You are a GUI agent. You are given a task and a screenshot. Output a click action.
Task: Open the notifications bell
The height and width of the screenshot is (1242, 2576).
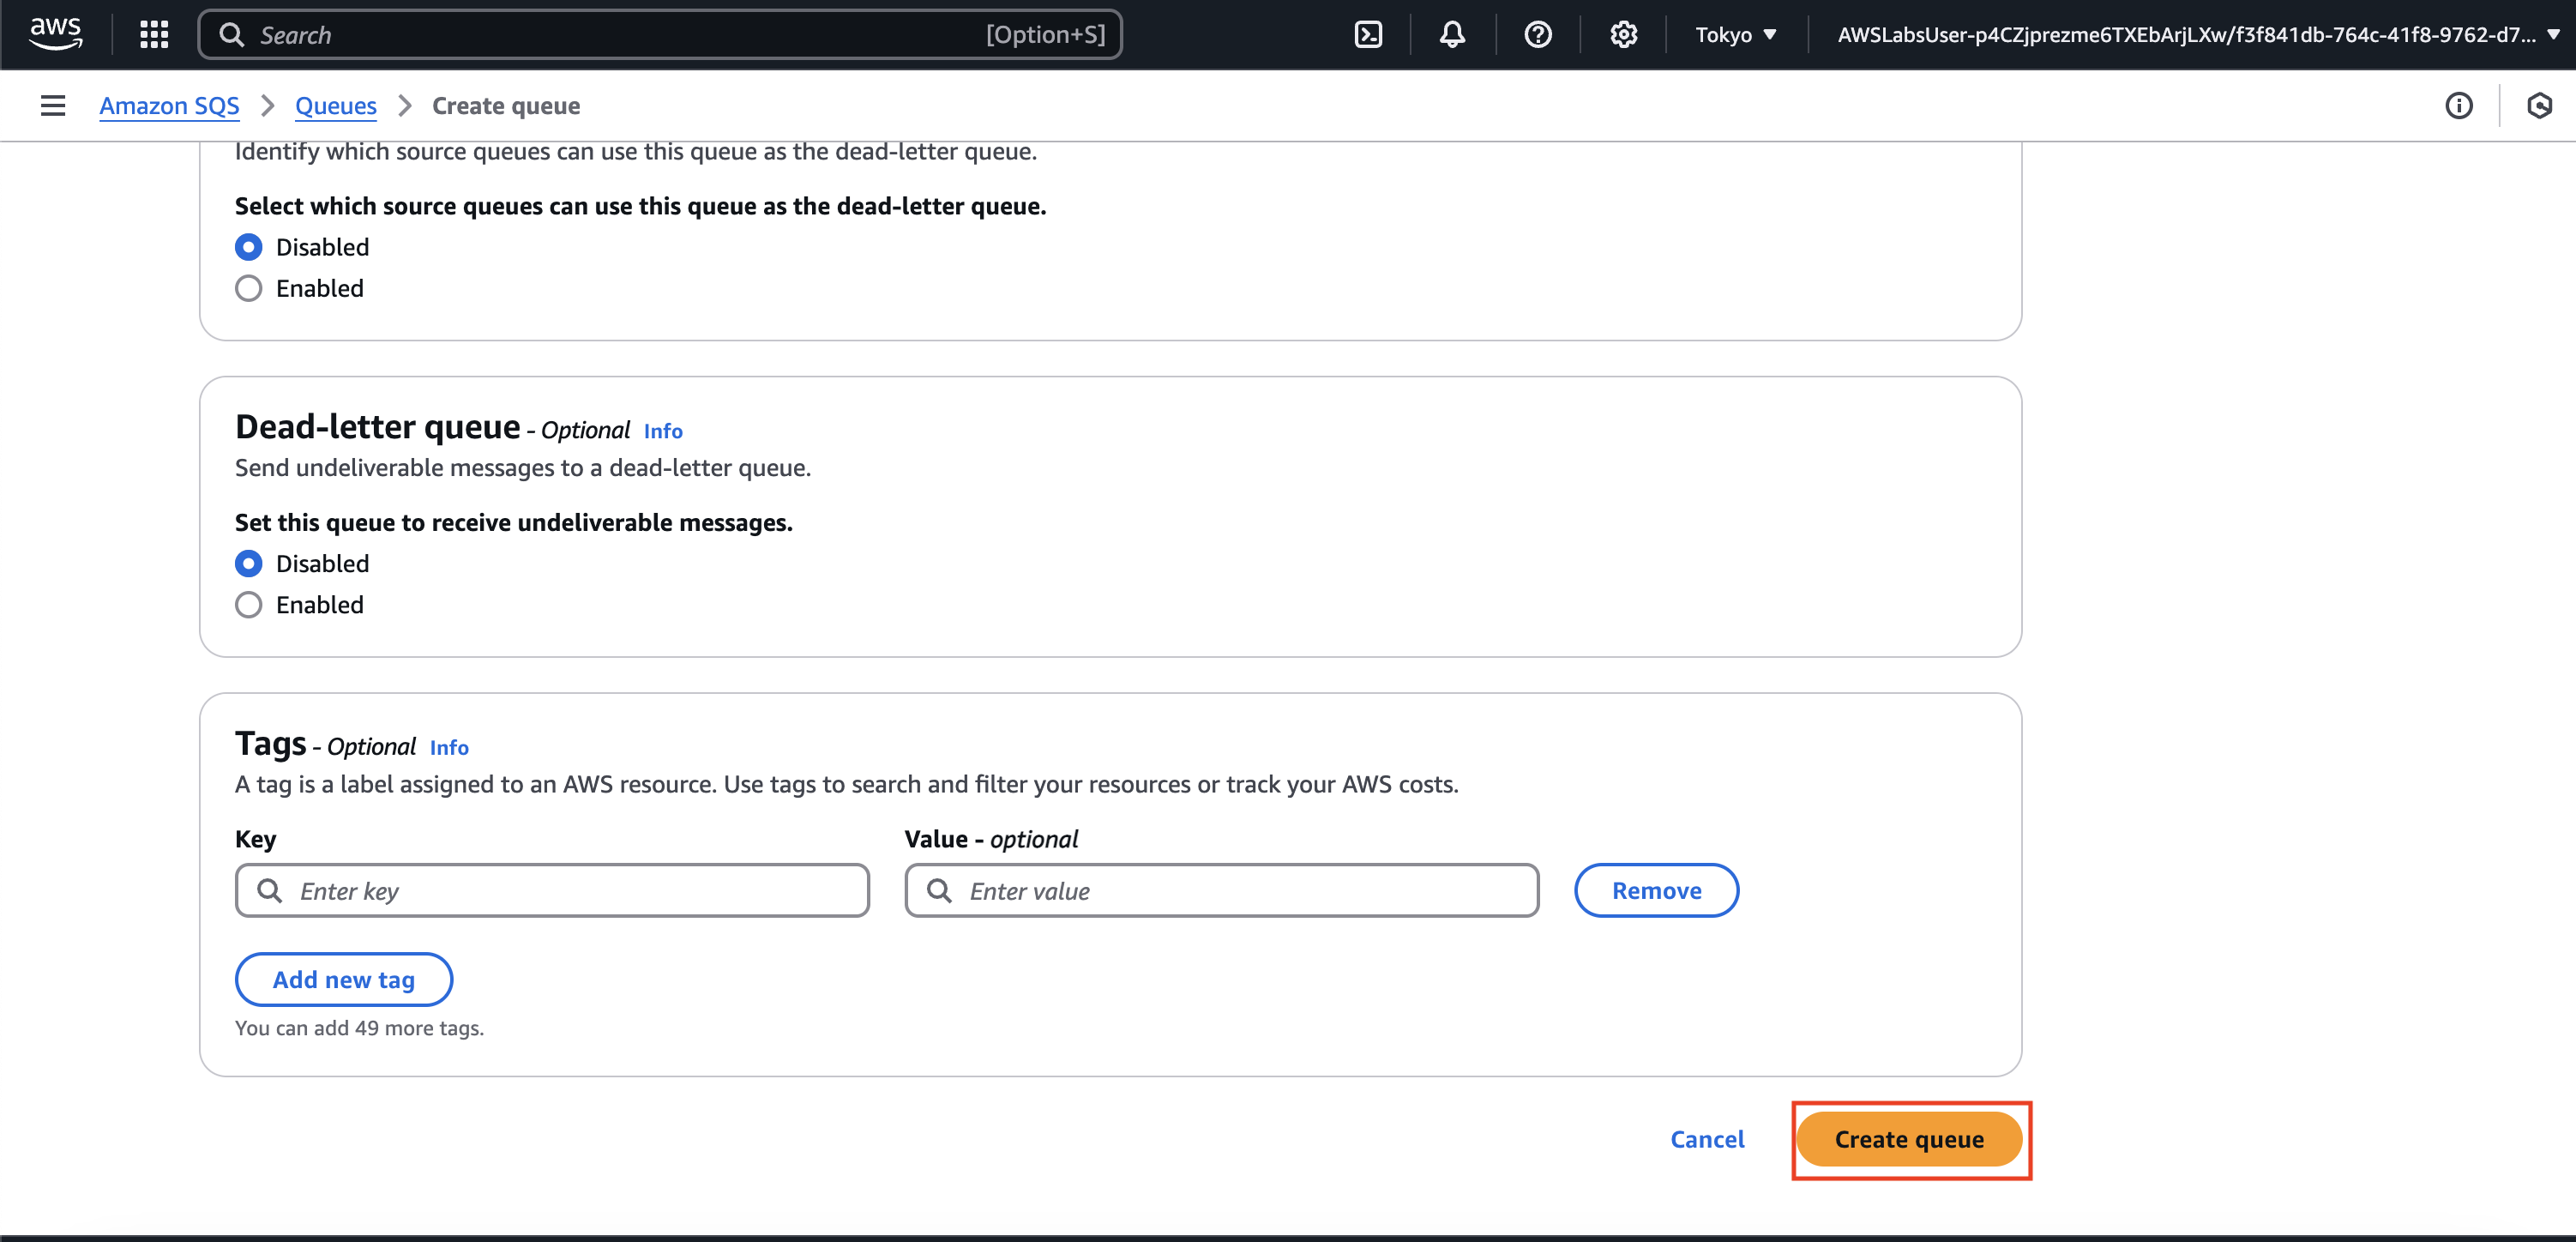point(1452,34)
